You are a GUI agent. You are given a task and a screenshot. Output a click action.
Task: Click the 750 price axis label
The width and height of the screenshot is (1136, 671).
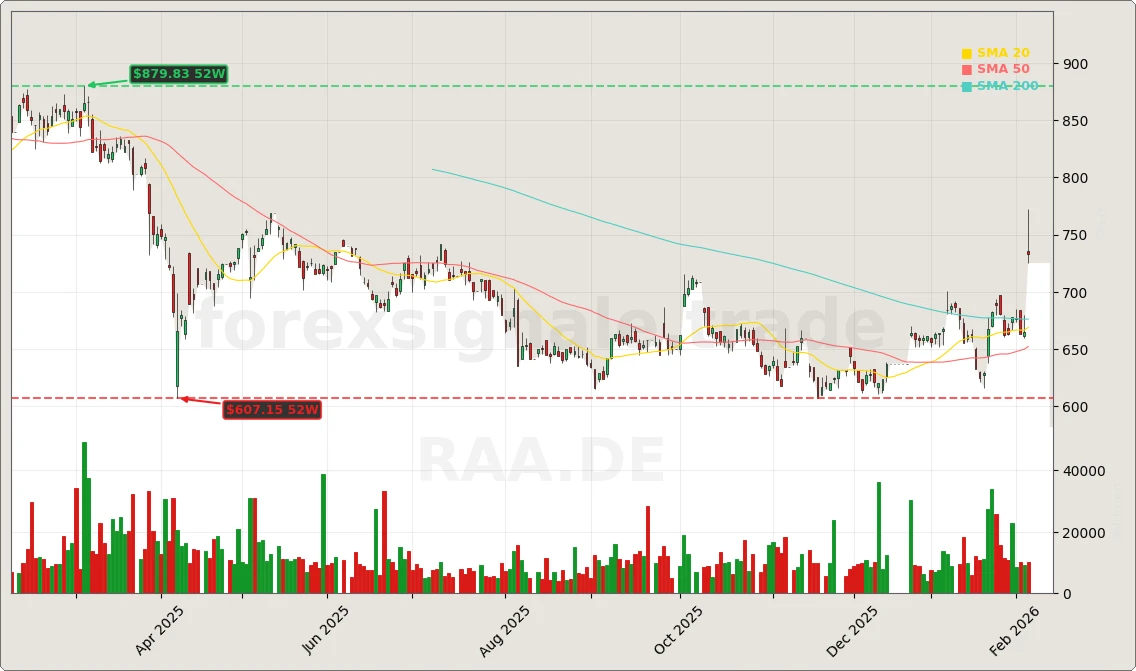pyautogui.click(x=1076, y=236)
